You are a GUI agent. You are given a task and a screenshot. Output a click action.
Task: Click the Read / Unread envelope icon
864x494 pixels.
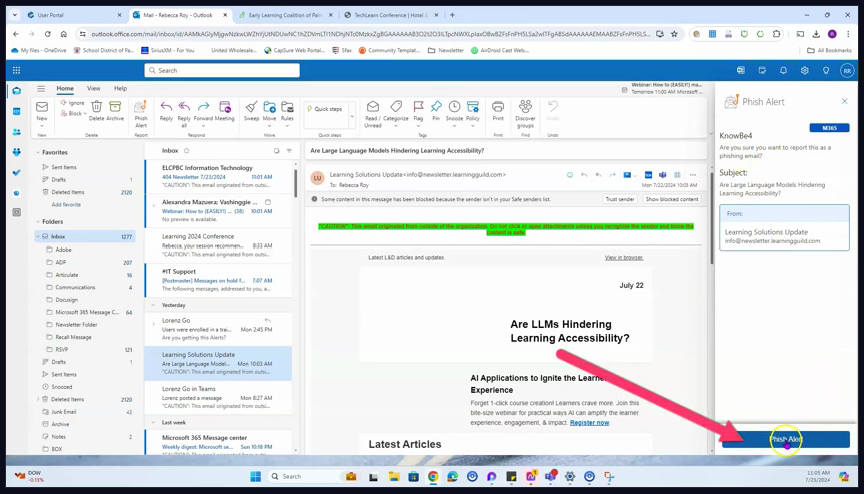[372, 106]
